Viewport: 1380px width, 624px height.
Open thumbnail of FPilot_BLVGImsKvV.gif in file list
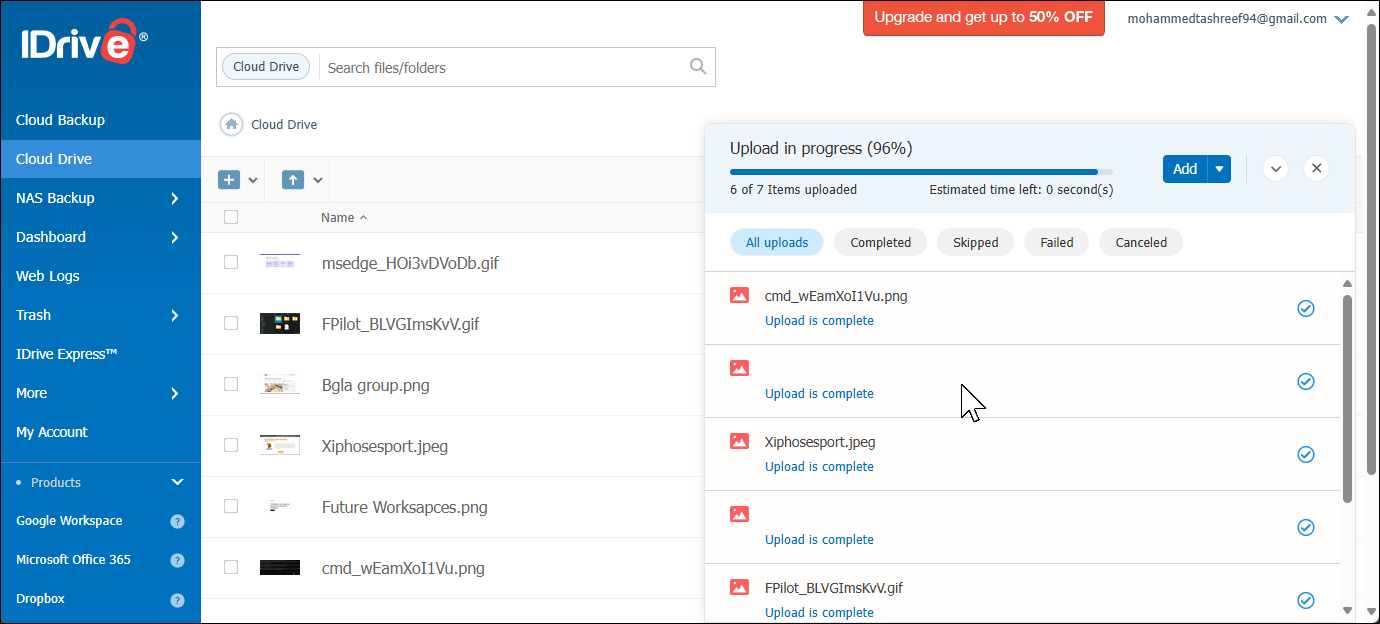(x=280, y=323)
